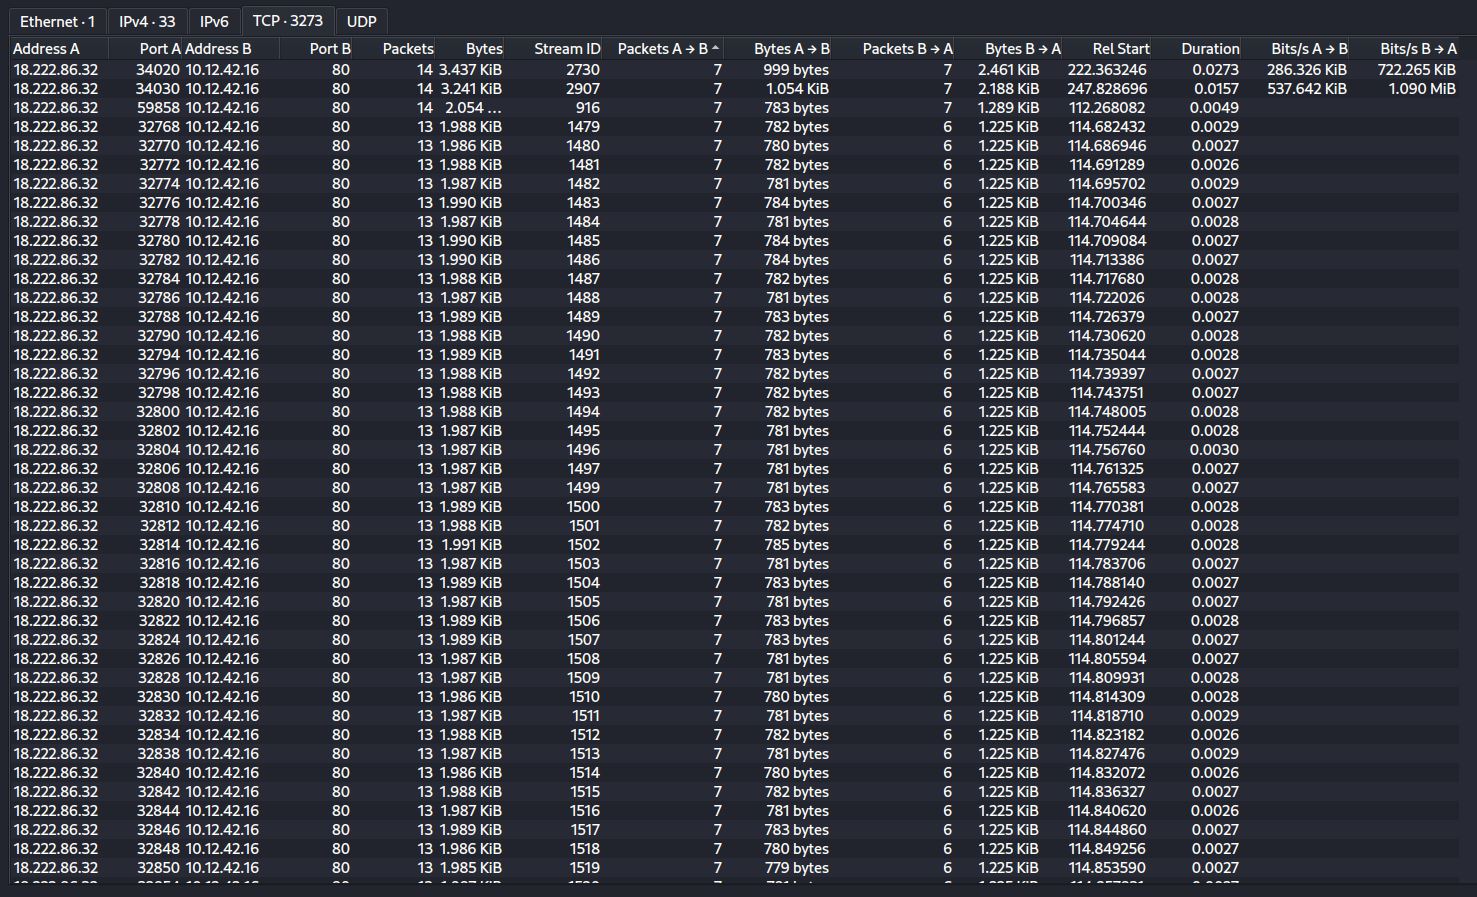The width and height of the screenshot is (1477, 897).
Task: Click the 785 bytes cell
Action: [x=796, y=545]
